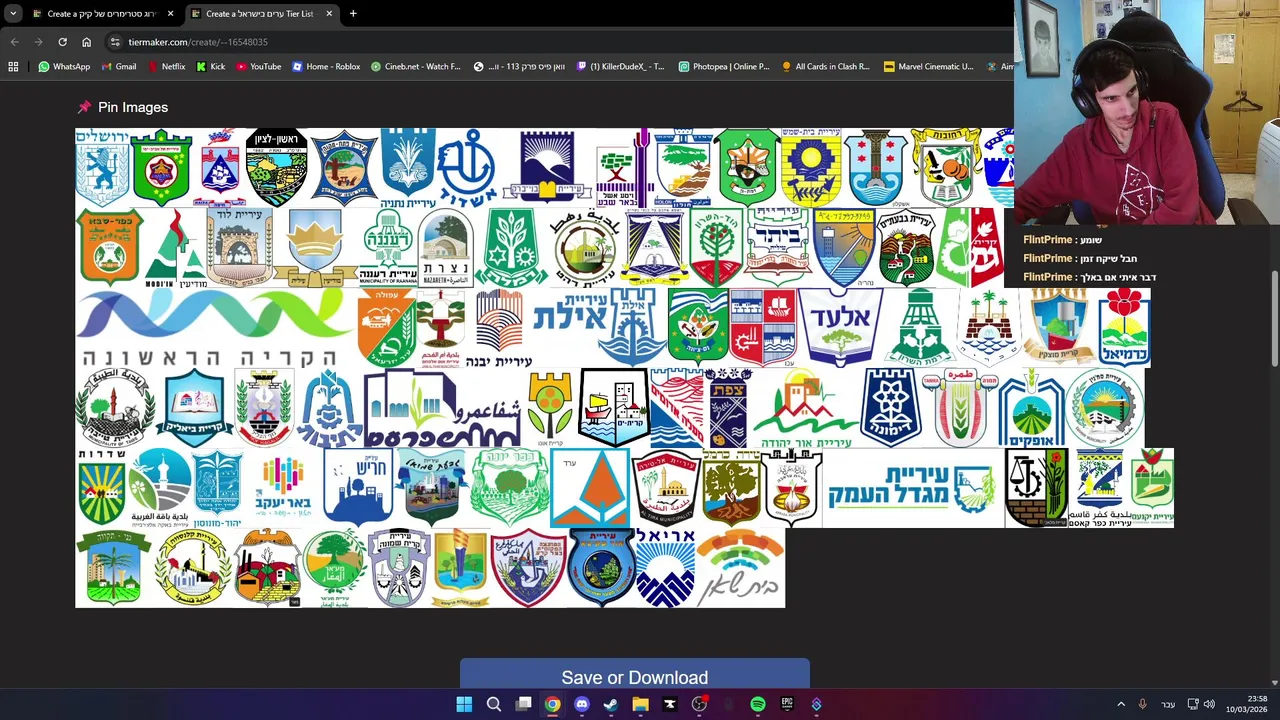Close the first Create a tier tab
Image resolution: width=1280 pixels, height=720 pixels.
[170, 14]
